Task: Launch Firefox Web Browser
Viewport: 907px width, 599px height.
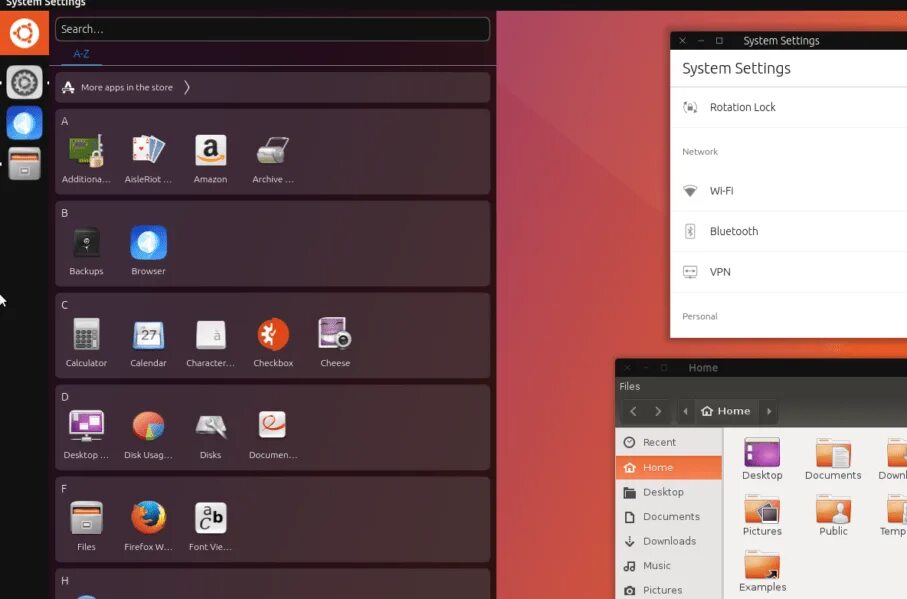Action: (x=148, y=526)
